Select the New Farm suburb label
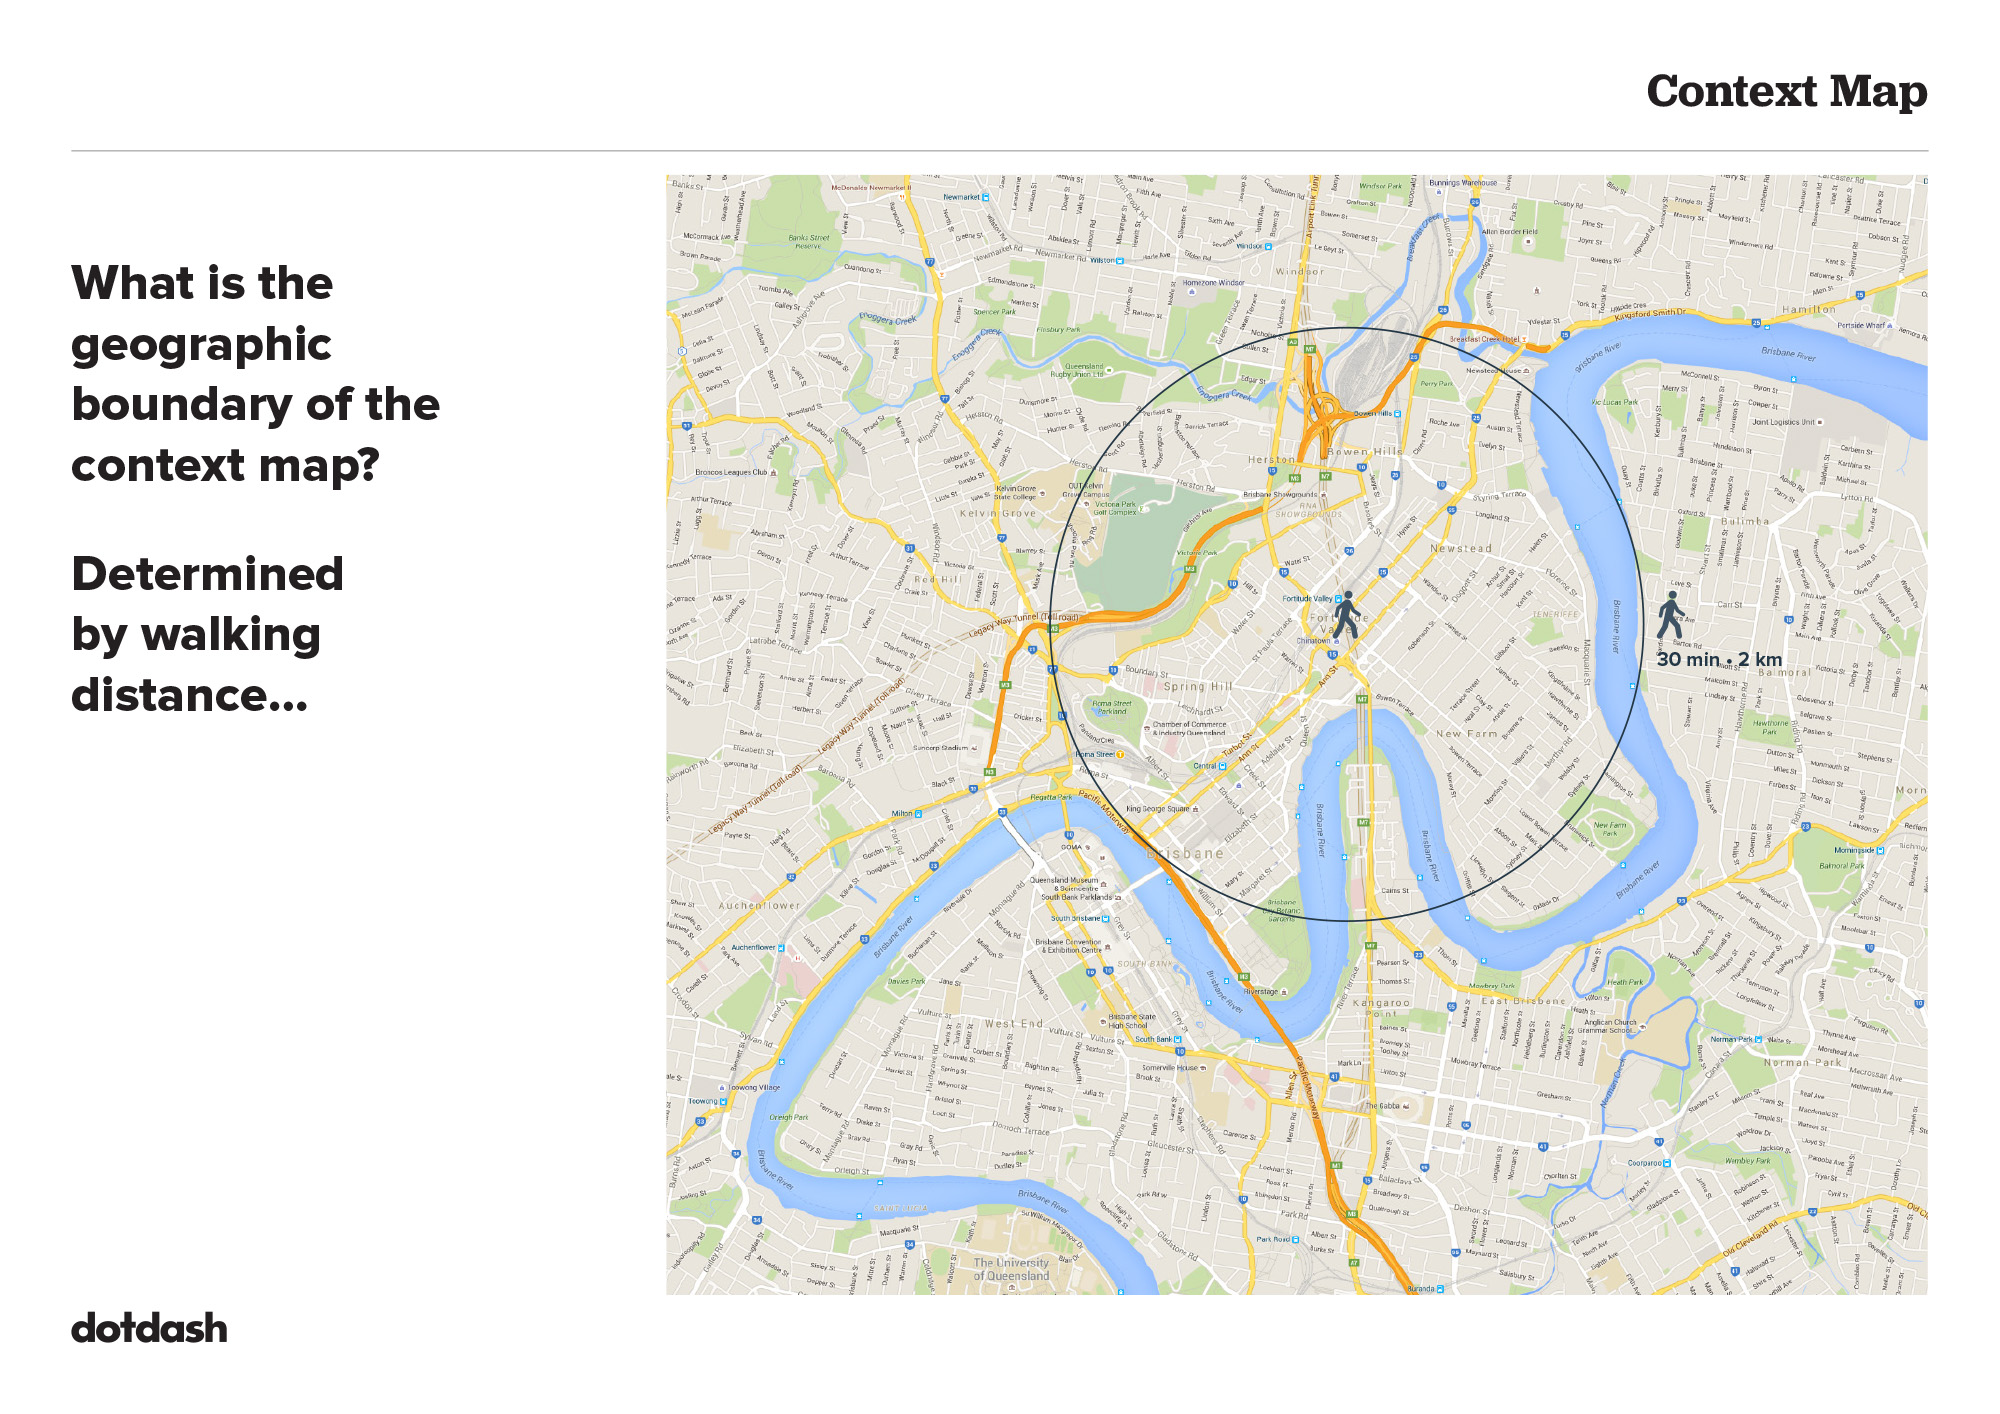 1467,733
